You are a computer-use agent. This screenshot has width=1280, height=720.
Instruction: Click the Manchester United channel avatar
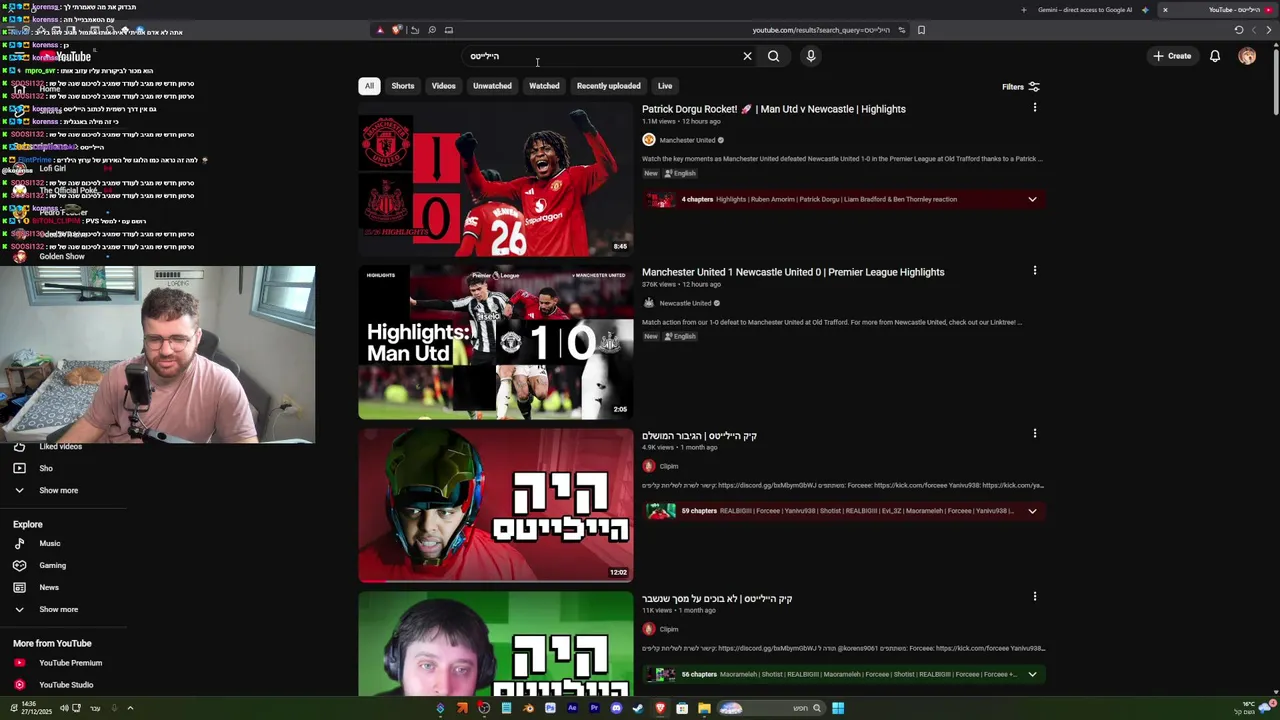pos(649,140)
